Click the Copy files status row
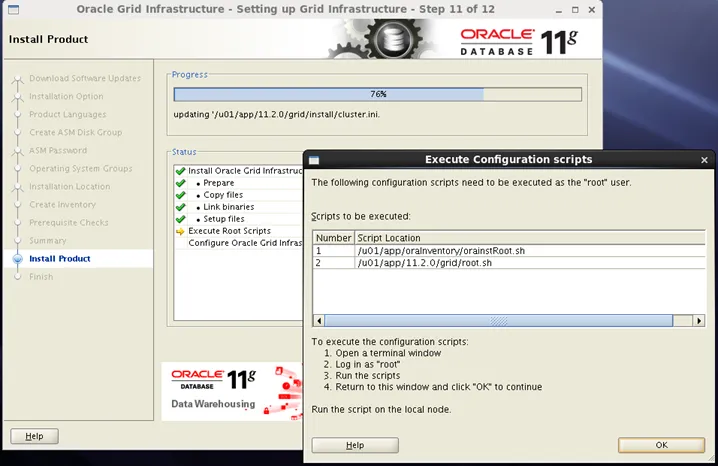Image resolution: width=718 pixels, height=466 pixels. [x=238, y=195]
